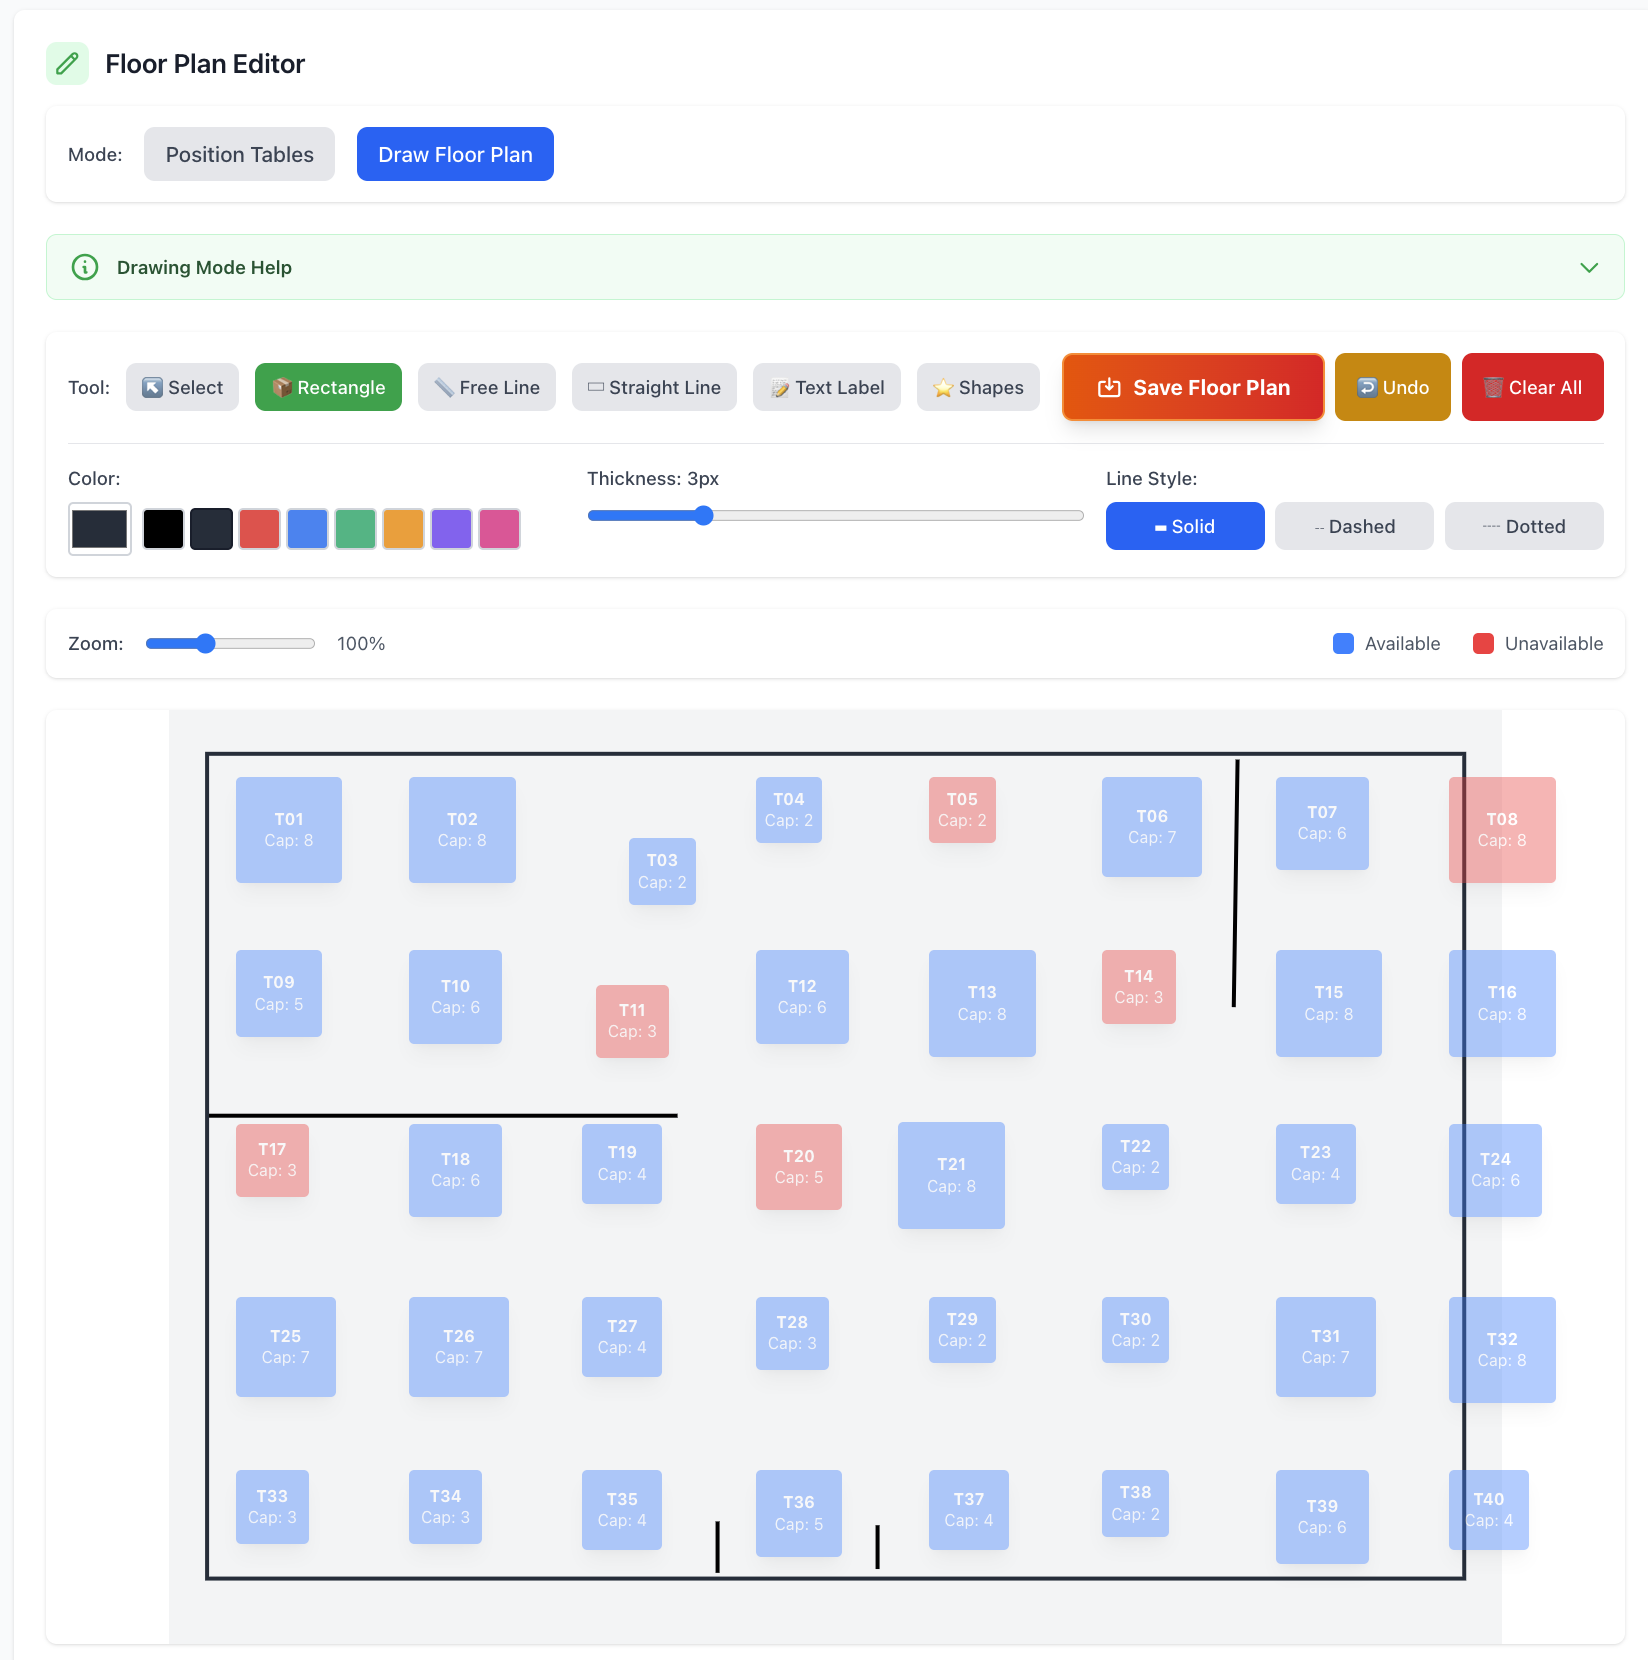Switch to Draw Floor Plan mode
Viewport: 1648px width, 1660px height.
455,154
